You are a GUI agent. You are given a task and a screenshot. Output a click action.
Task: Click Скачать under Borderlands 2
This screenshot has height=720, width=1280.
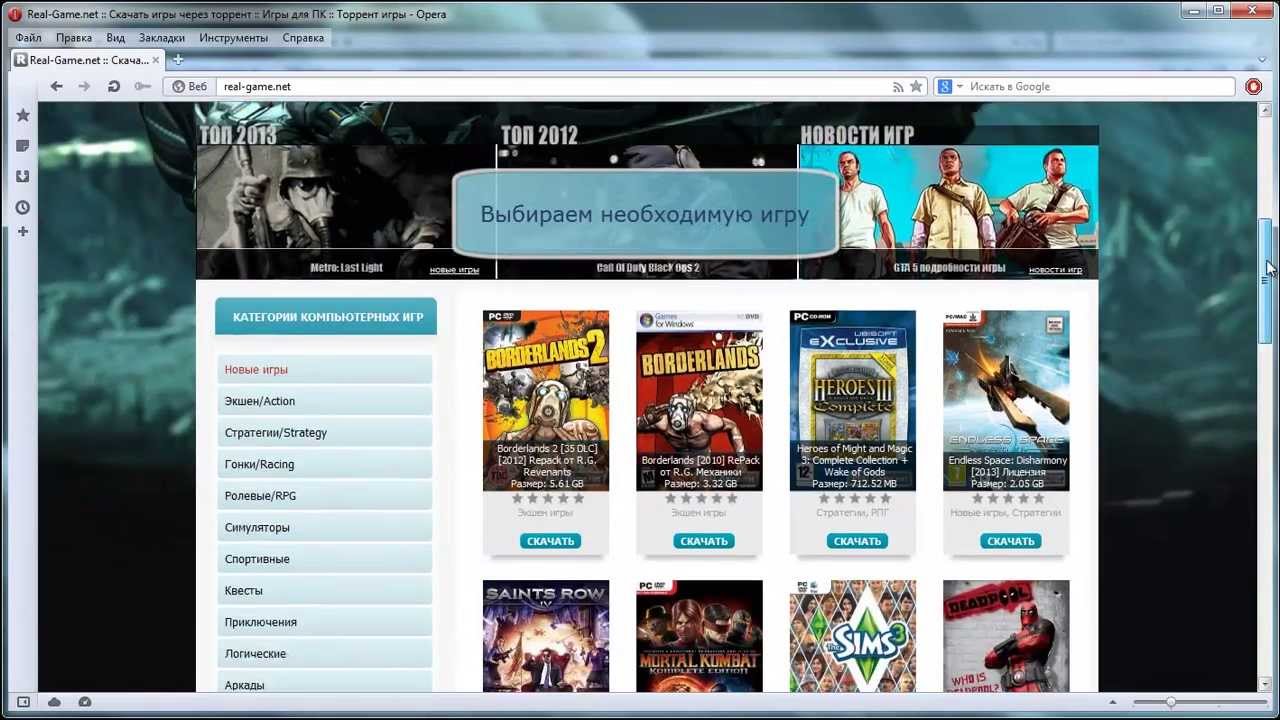pyautogui.click(x=550, y=541)
